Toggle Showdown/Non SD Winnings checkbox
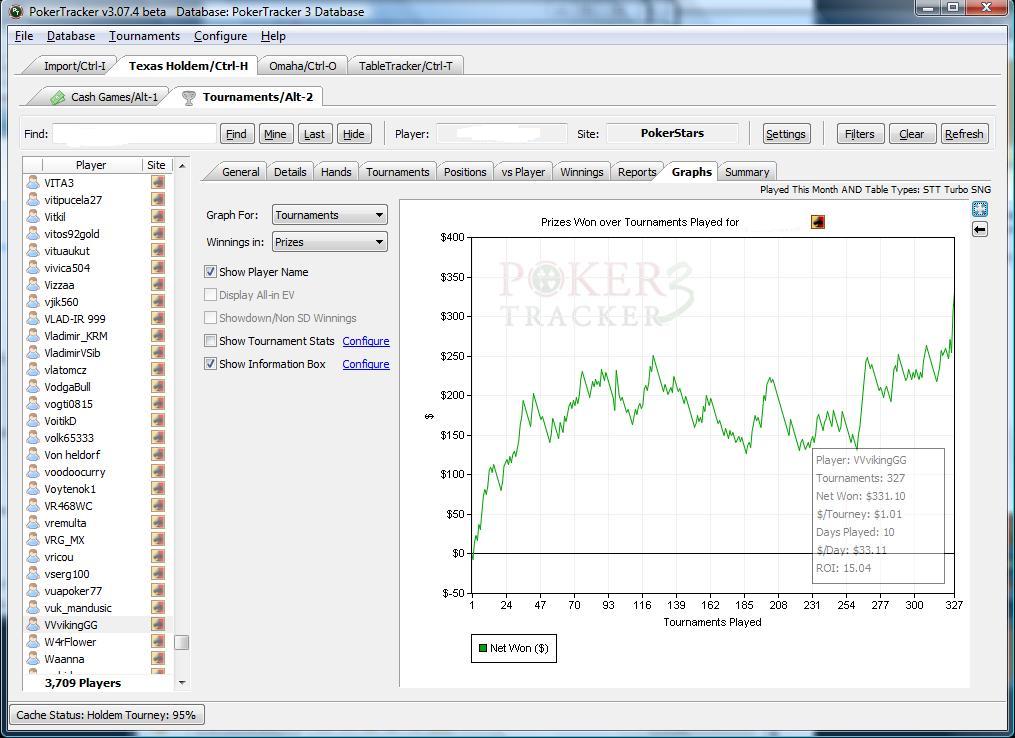The width and height of the screenshot is (1015, 738). (x=210, y=318)
